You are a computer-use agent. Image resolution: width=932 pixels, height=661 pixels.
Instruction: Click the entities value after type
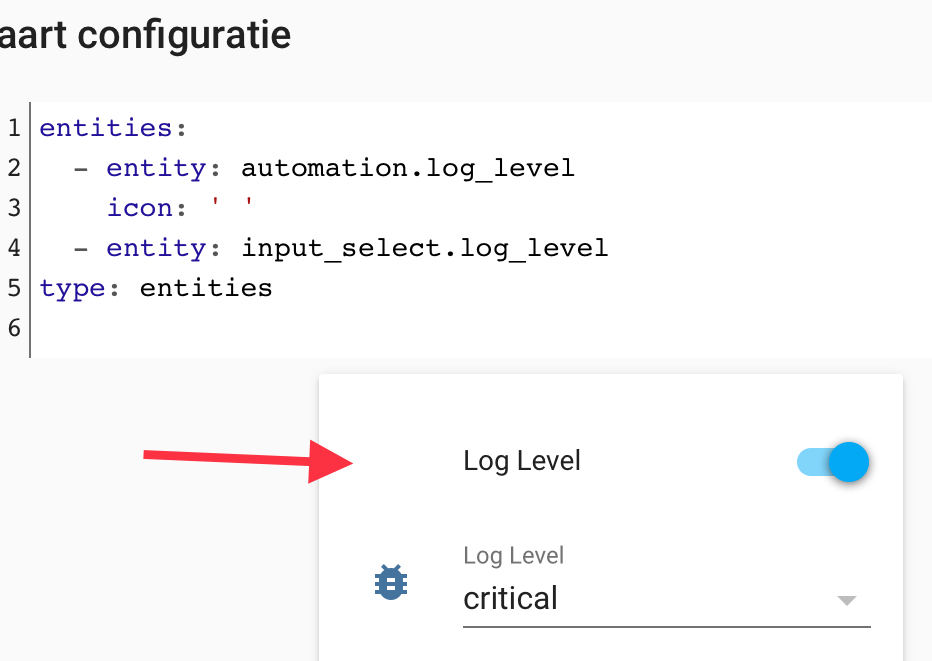point(205,287)
